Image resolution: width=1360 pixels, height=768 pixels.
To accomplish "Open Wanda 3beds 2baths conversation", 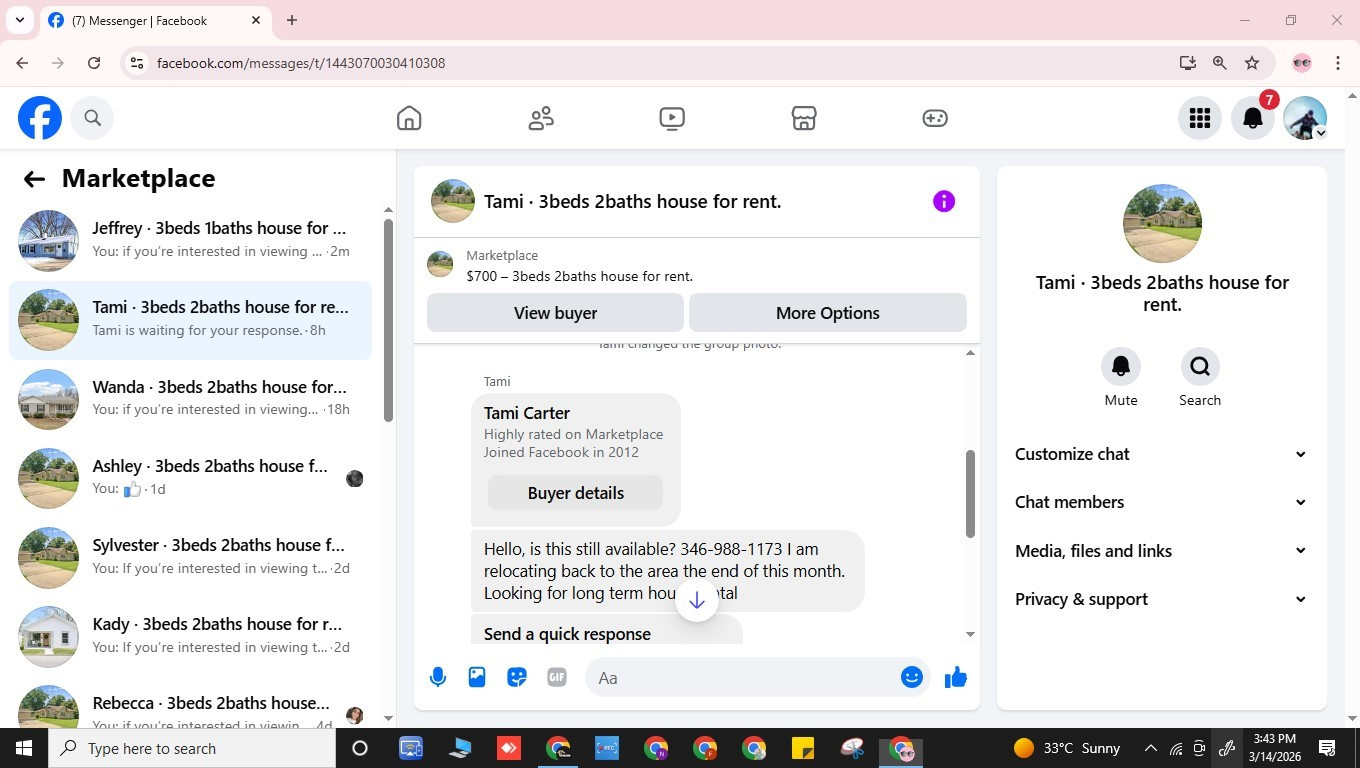I will pos(190,399).
